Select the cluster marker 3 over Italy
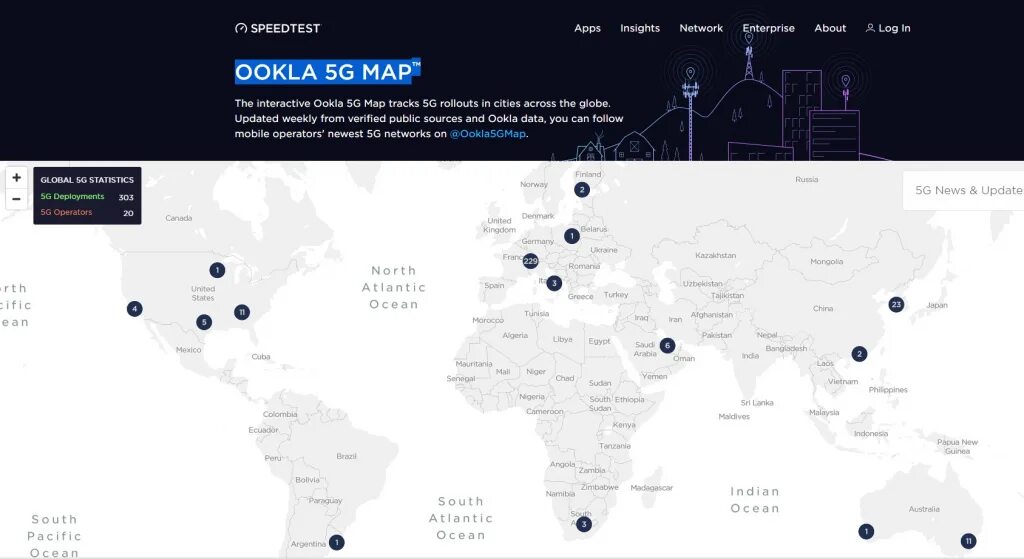The image size is (1024, 559). pos(554,283)
